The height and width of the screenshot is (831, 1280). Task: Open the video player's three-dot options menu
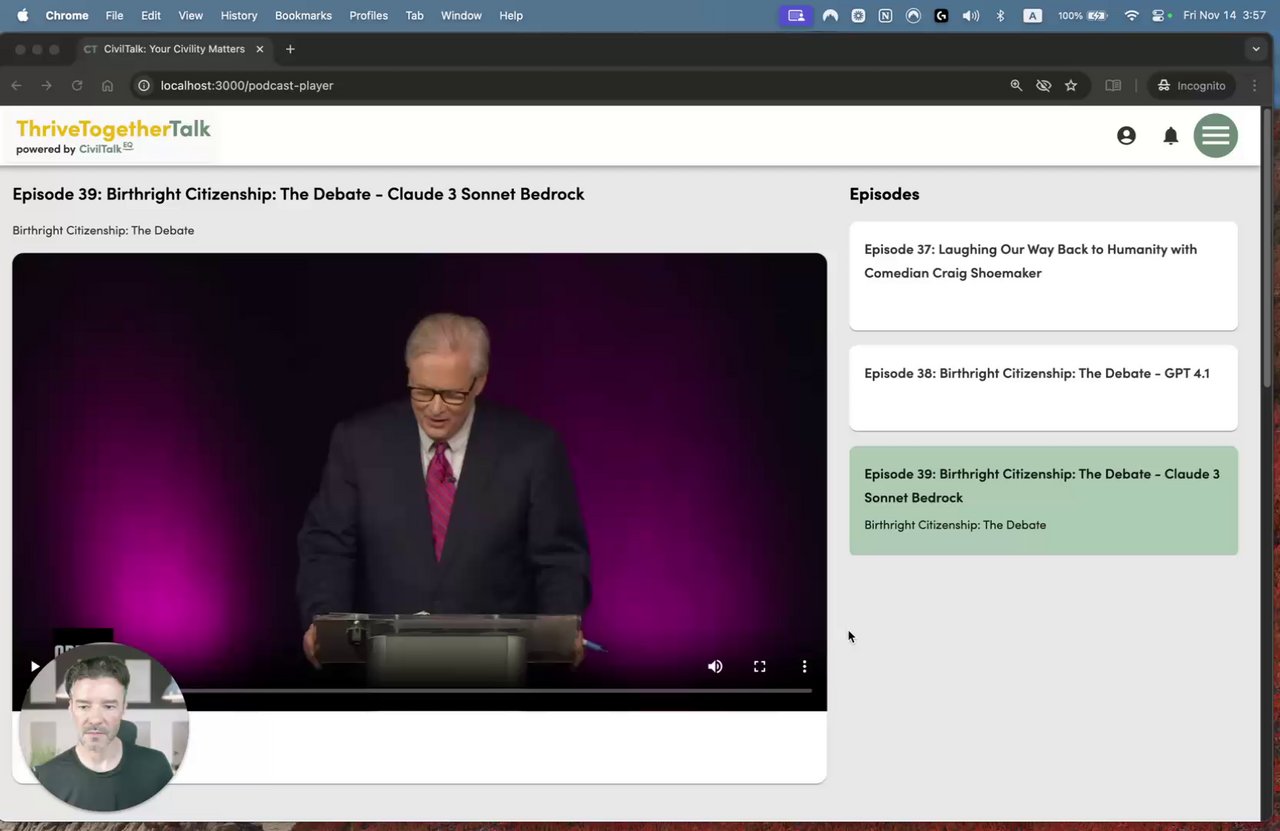click(804, 666)
